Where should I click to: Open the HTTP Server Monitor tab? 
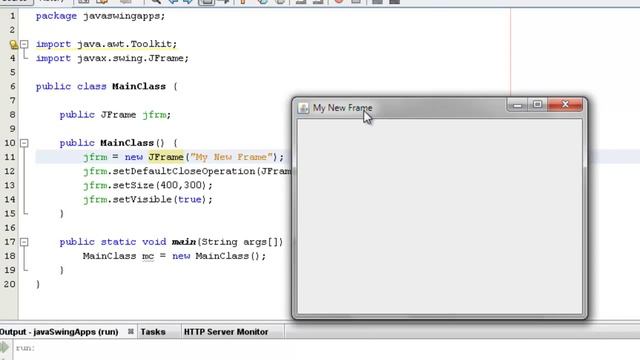[226, 332]
